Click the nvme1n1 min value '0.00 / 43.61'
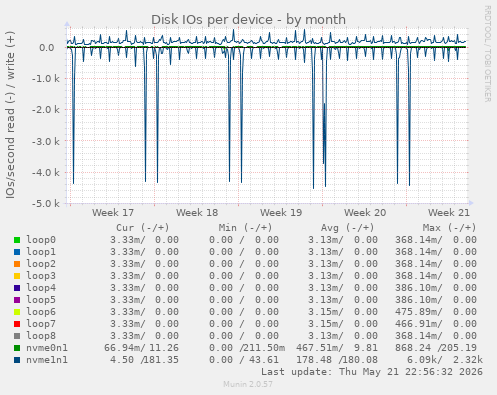 244,360
